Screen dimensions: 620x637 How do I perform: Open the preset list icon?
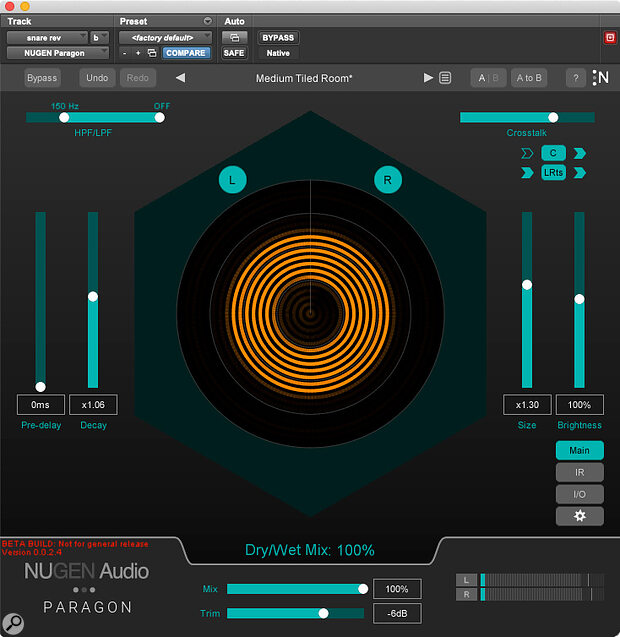(x=445, y=78)
